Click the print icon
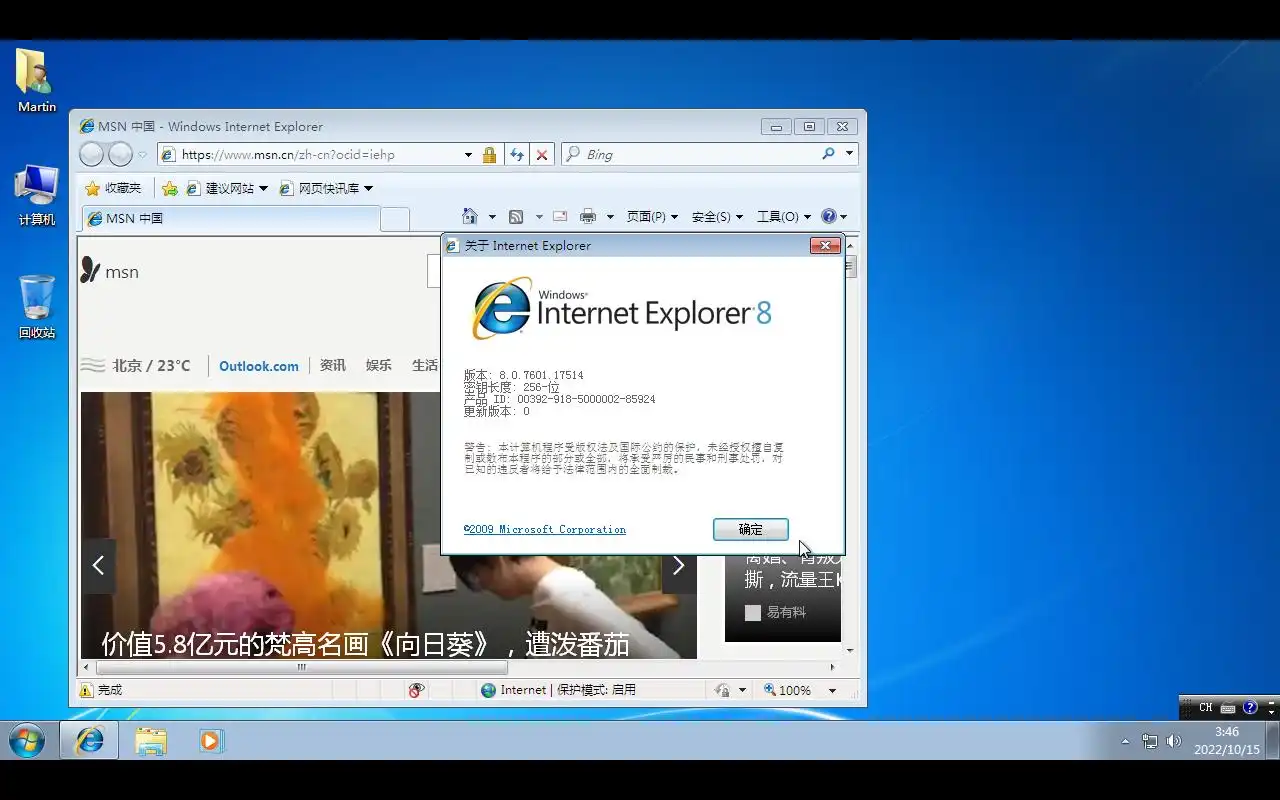This screenshot has width=1280, height=800. [x=588, y=216]
